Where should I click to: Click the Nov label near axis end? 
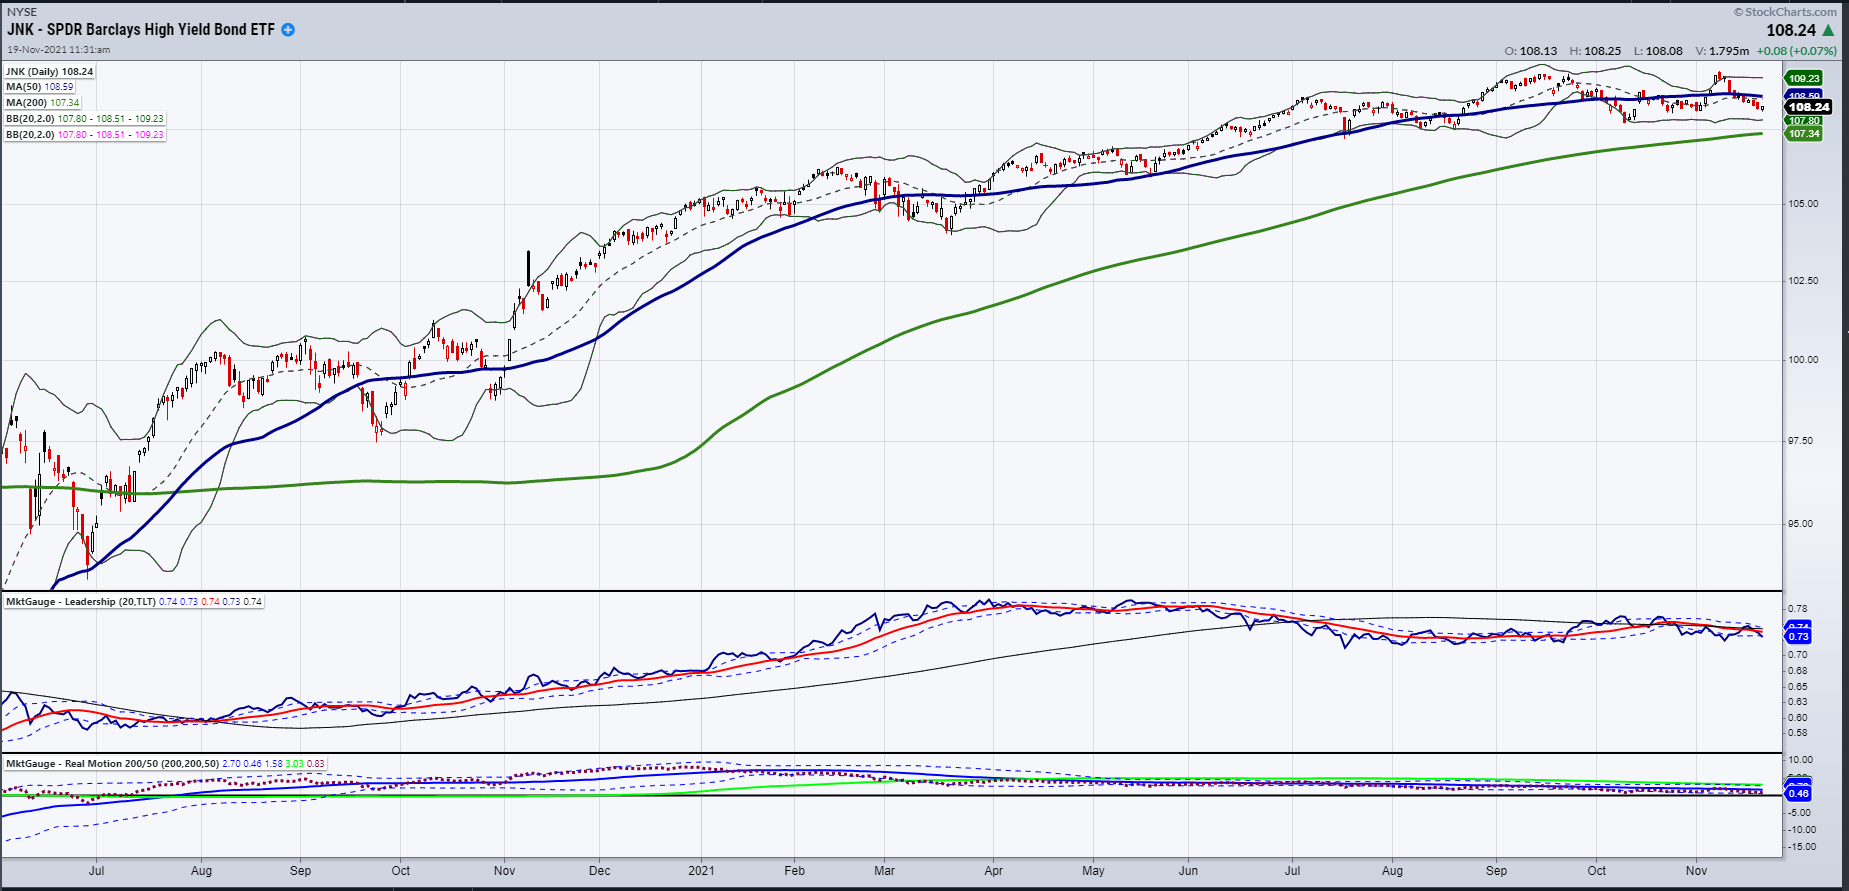coord(1697,871)
